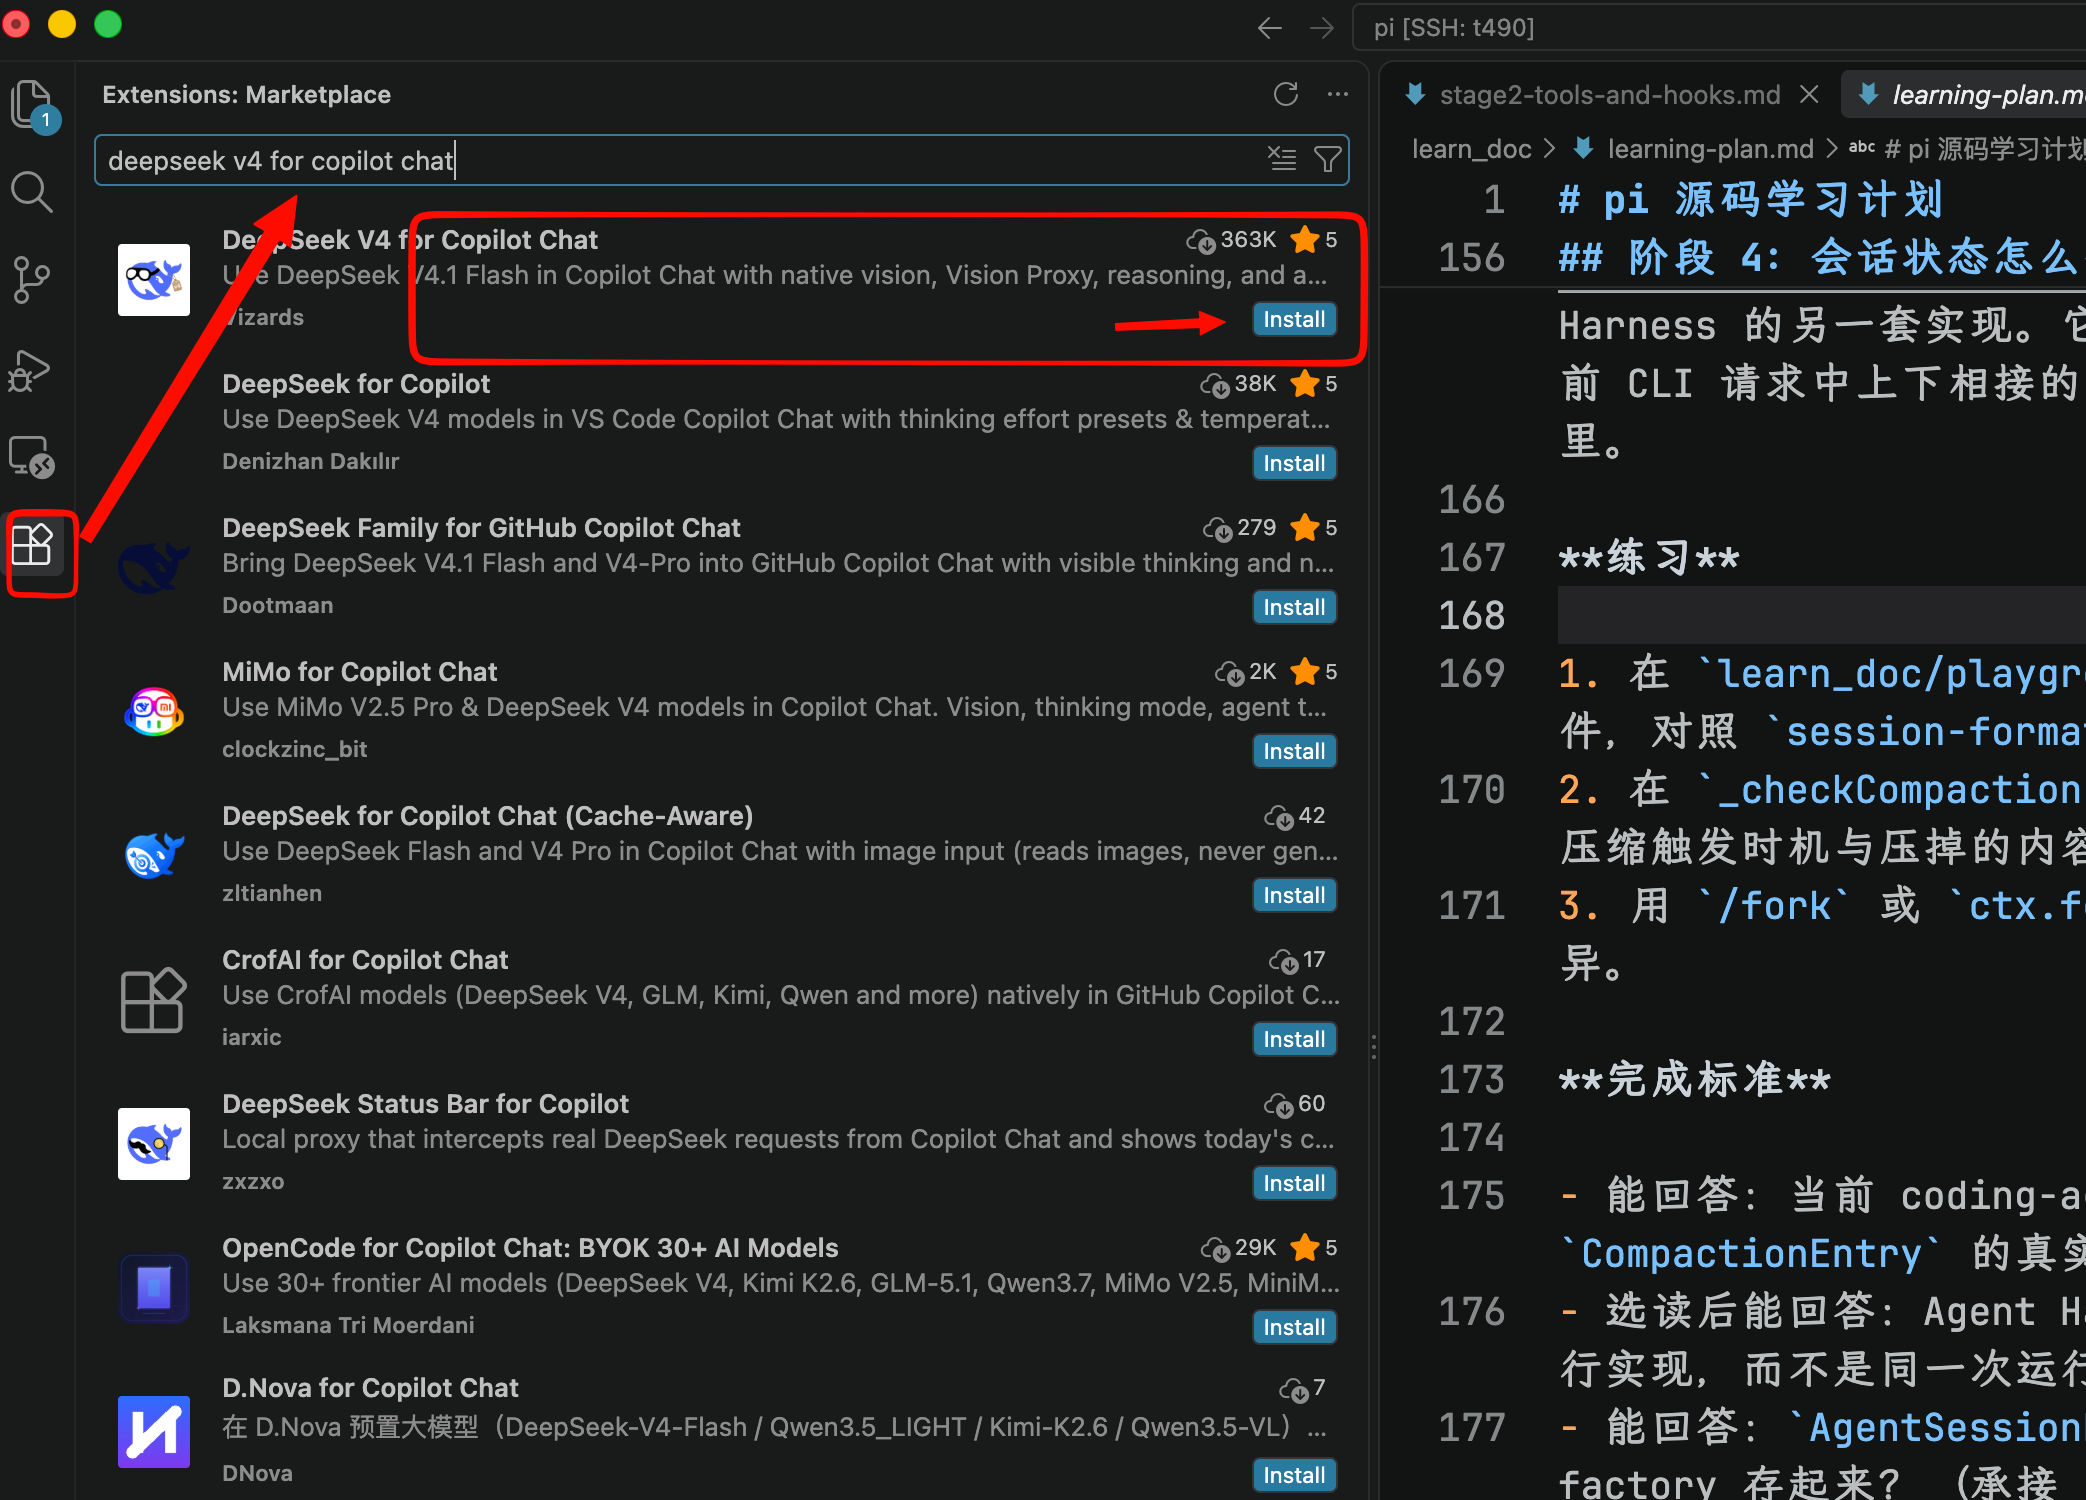Open D.Nova for Copilot Chat icon
This screenshot has width=2086, height=1500.
pyautogui.click(x=154, y=1432)
